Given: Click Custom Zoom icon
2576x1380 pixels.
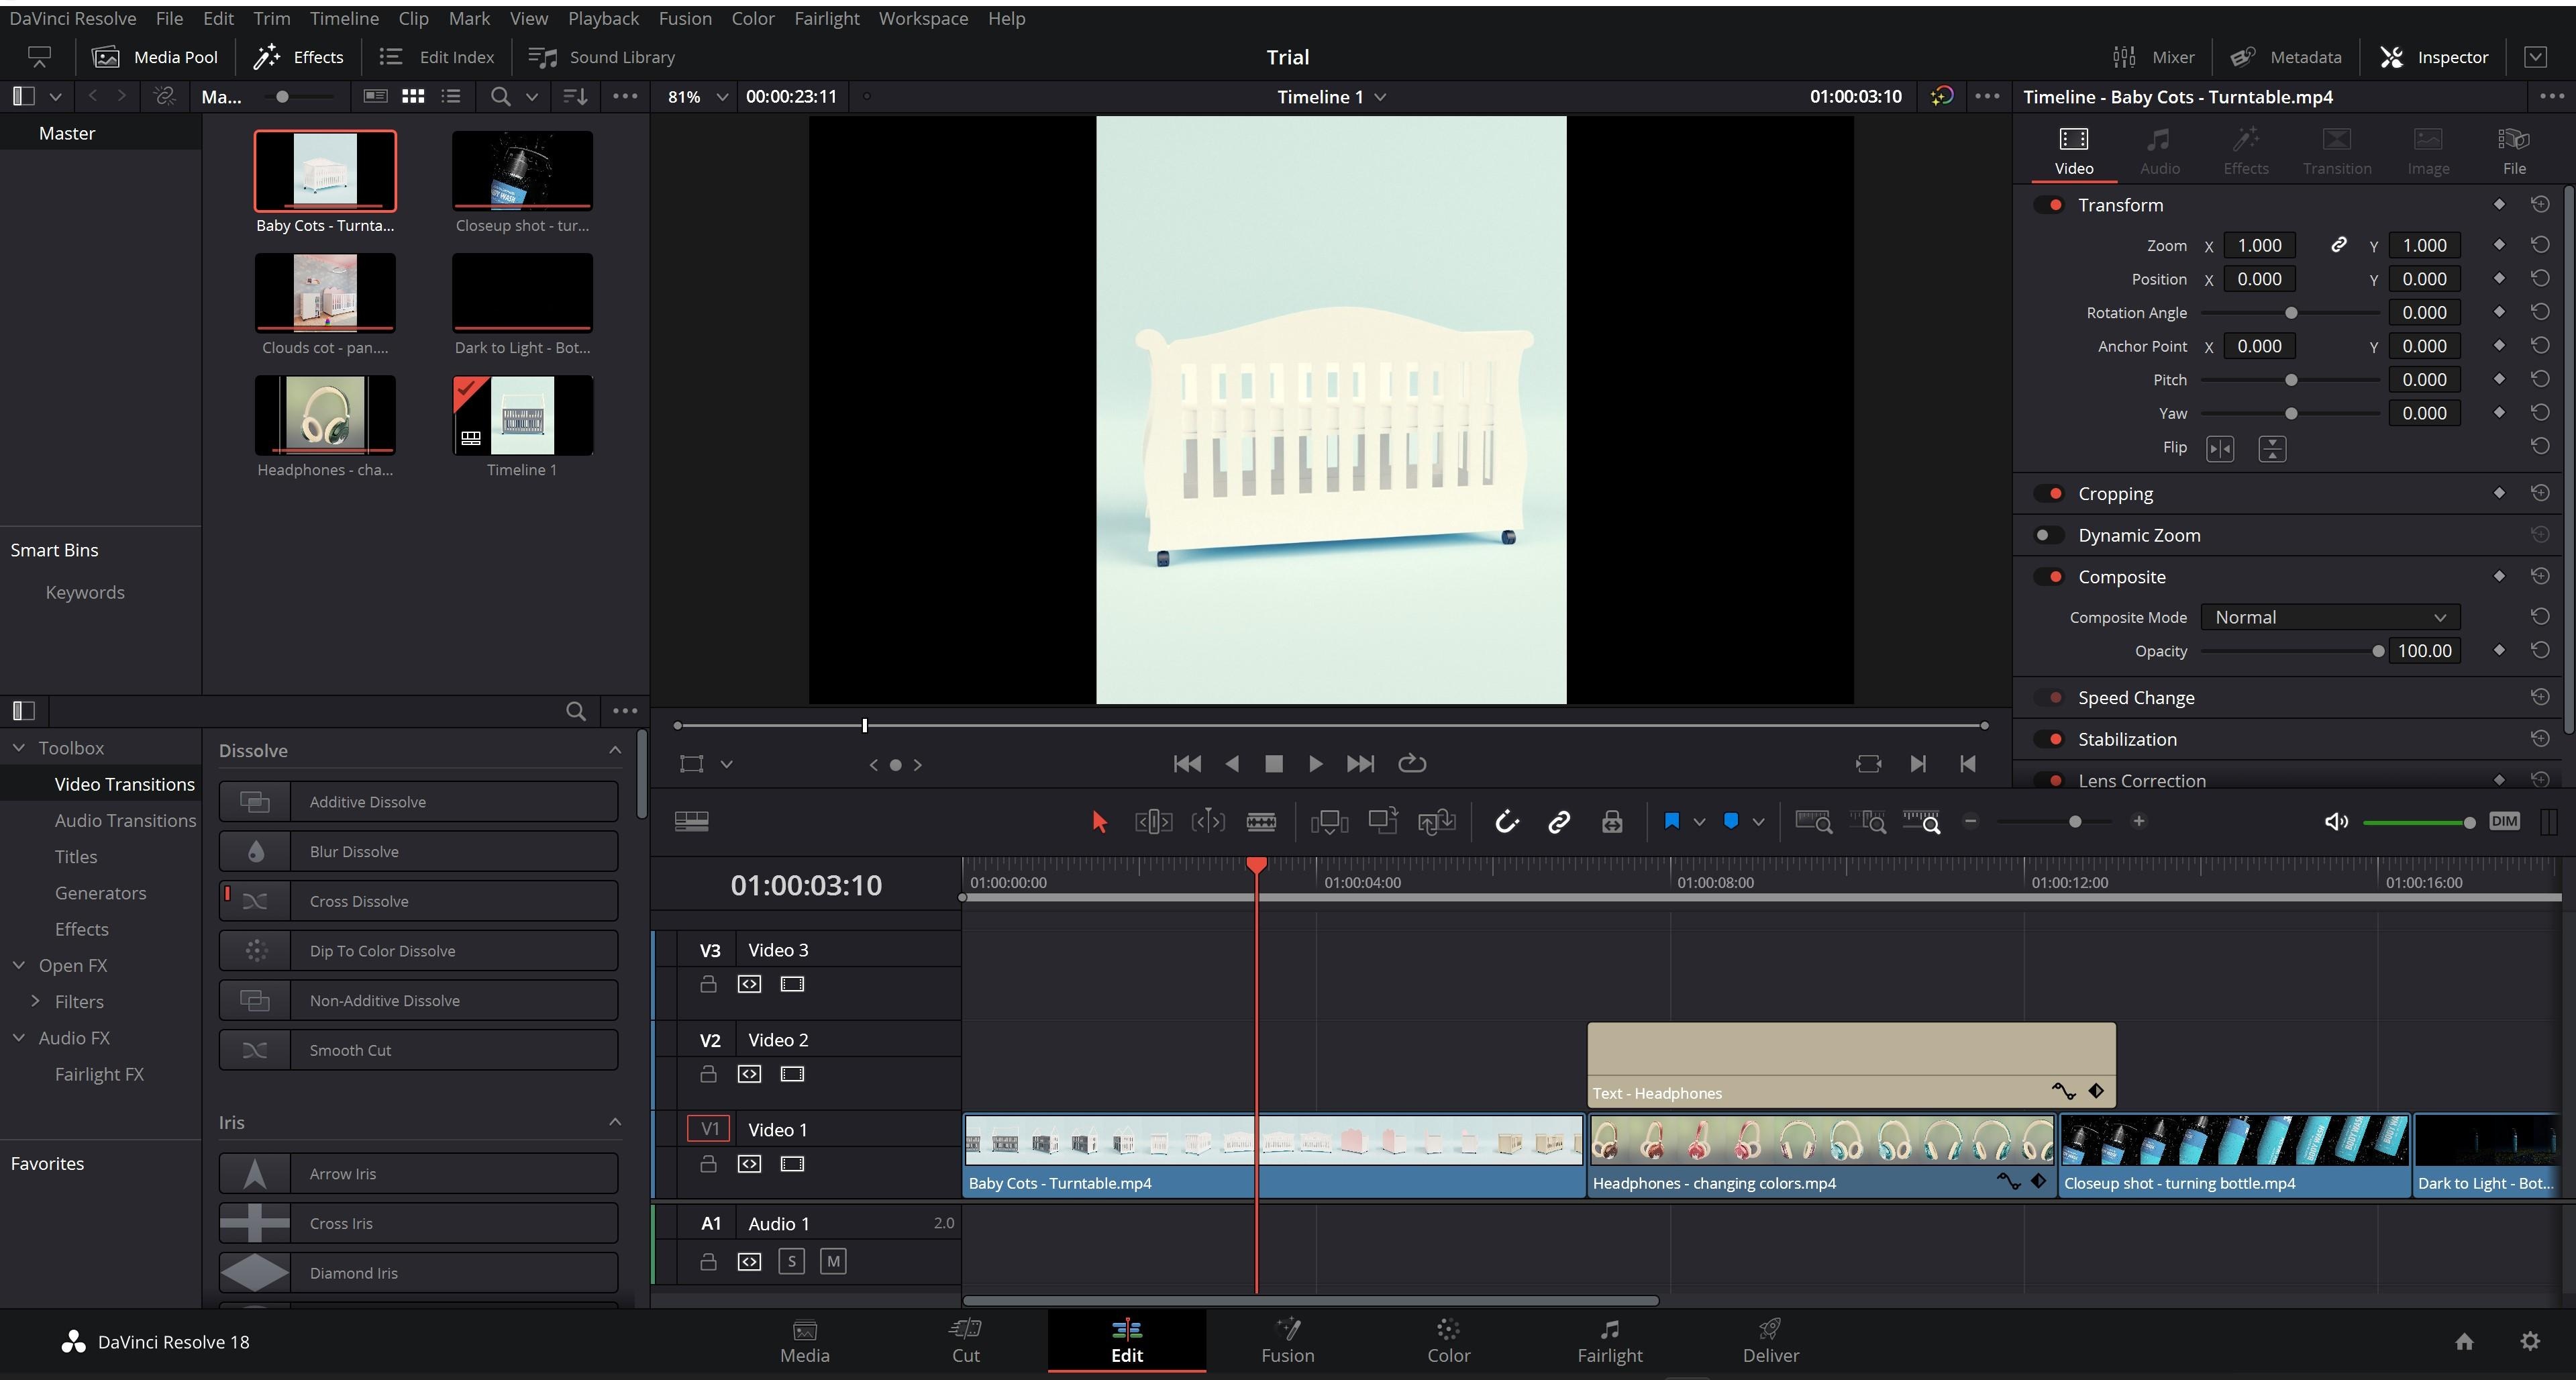Looking at the screenshot, I should click(1921, 822).
